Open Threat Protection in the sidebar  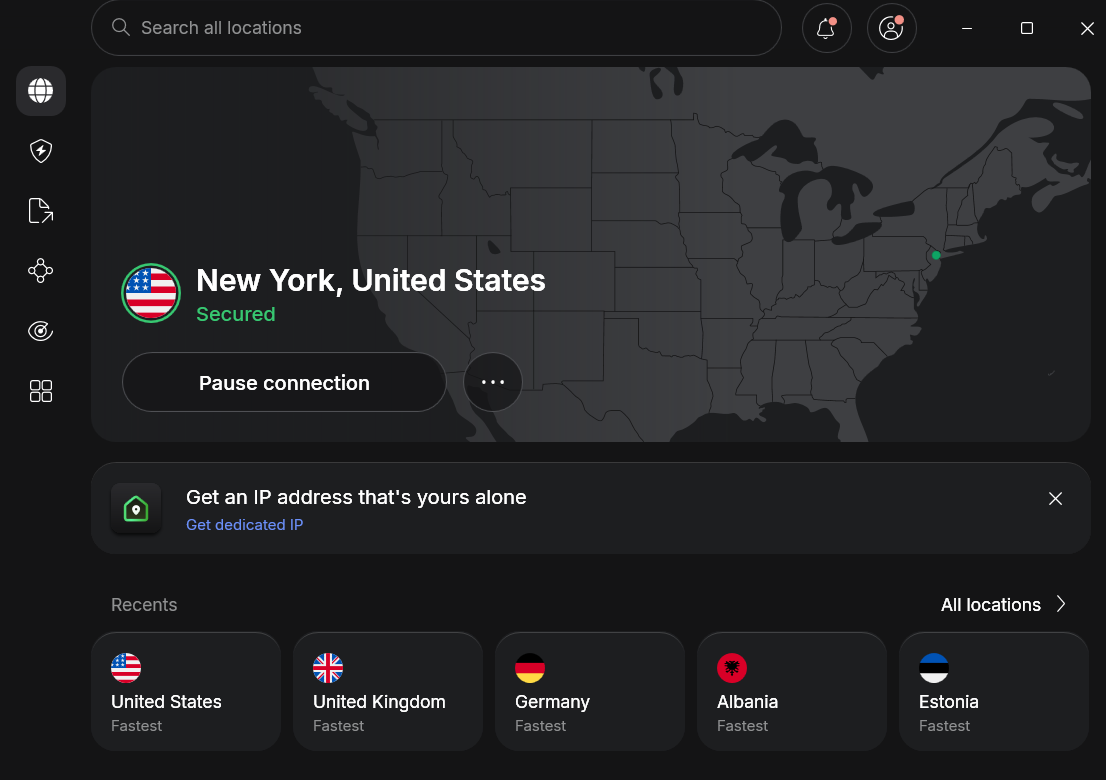[40, 150]
